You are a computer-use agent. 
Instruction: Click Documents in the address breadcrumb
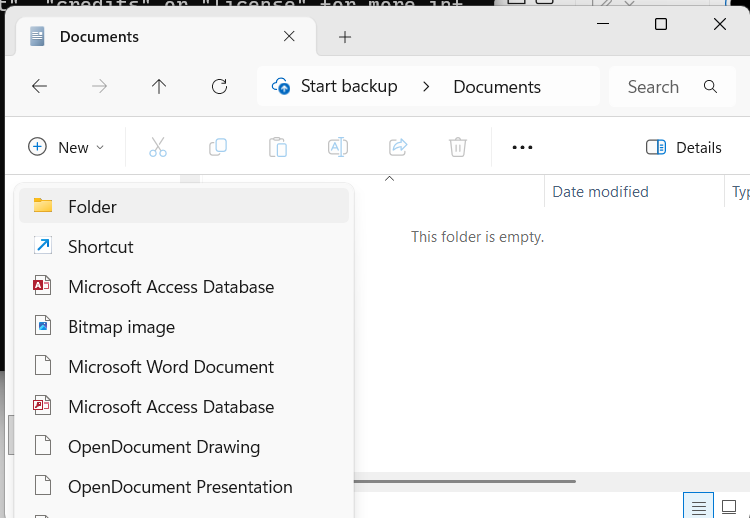click(x=497, y=87)
